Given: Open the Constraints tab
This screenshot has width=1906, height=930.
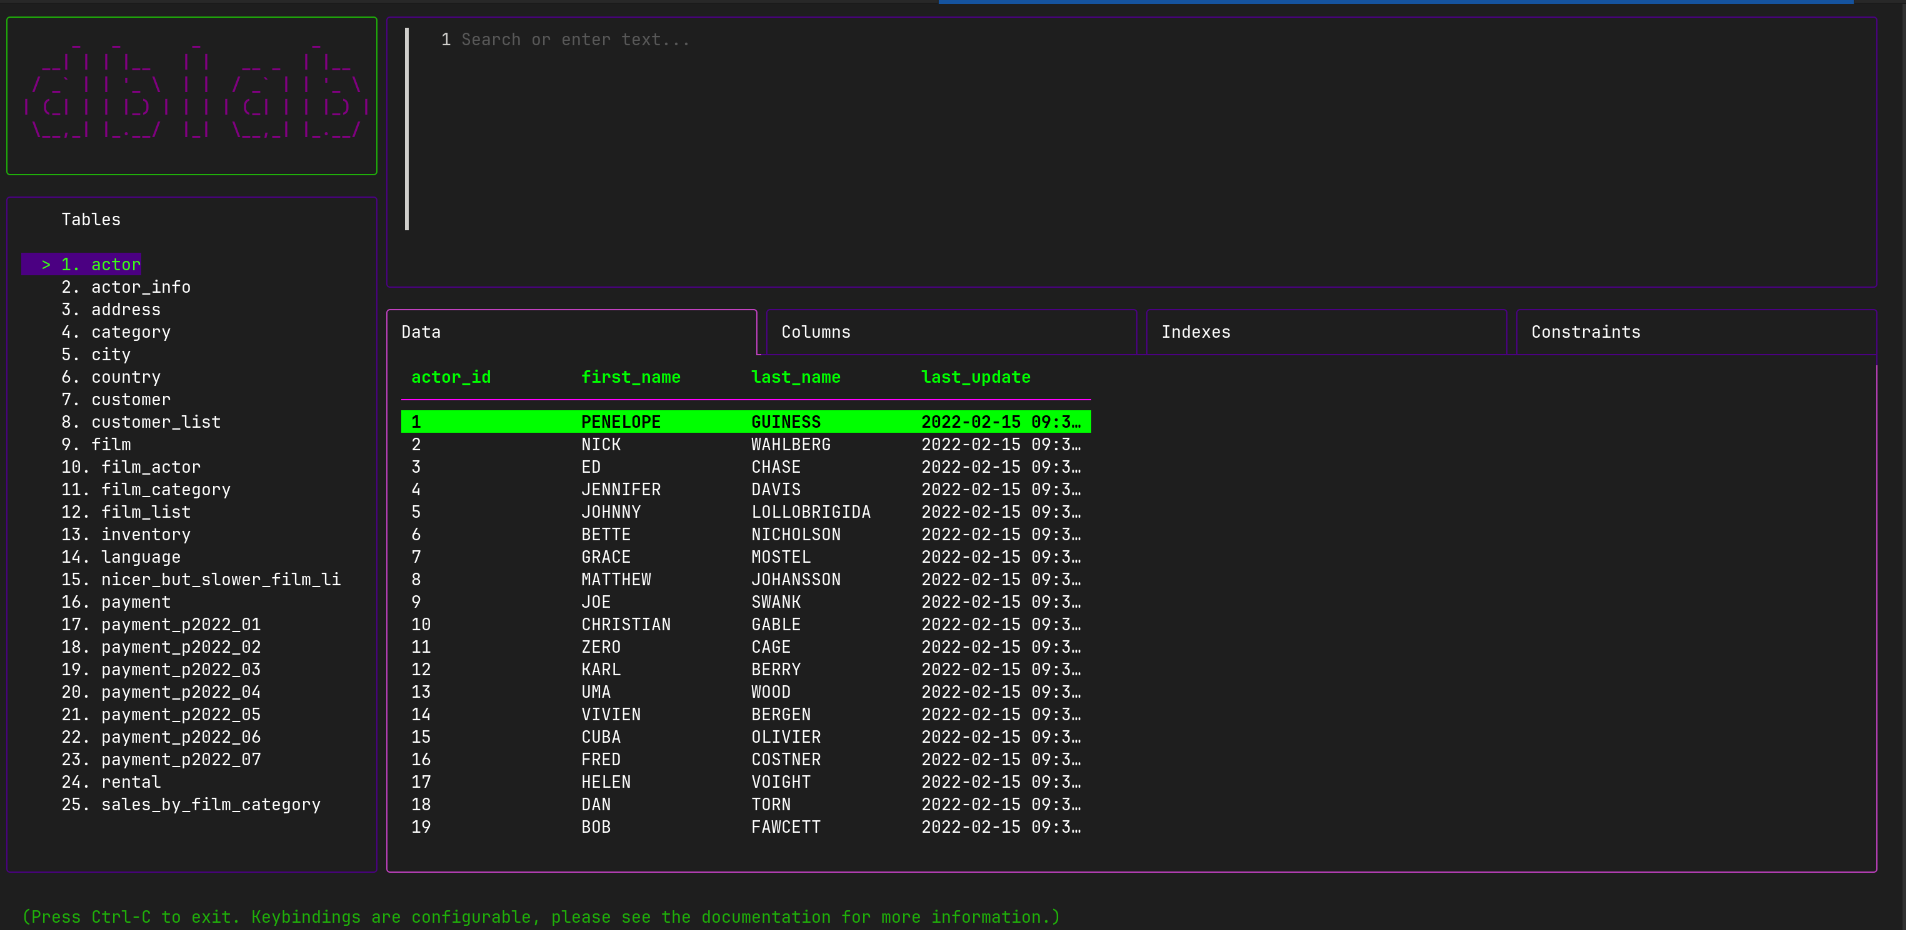Looking at the screenshot, I should (x=1696, y=332).
